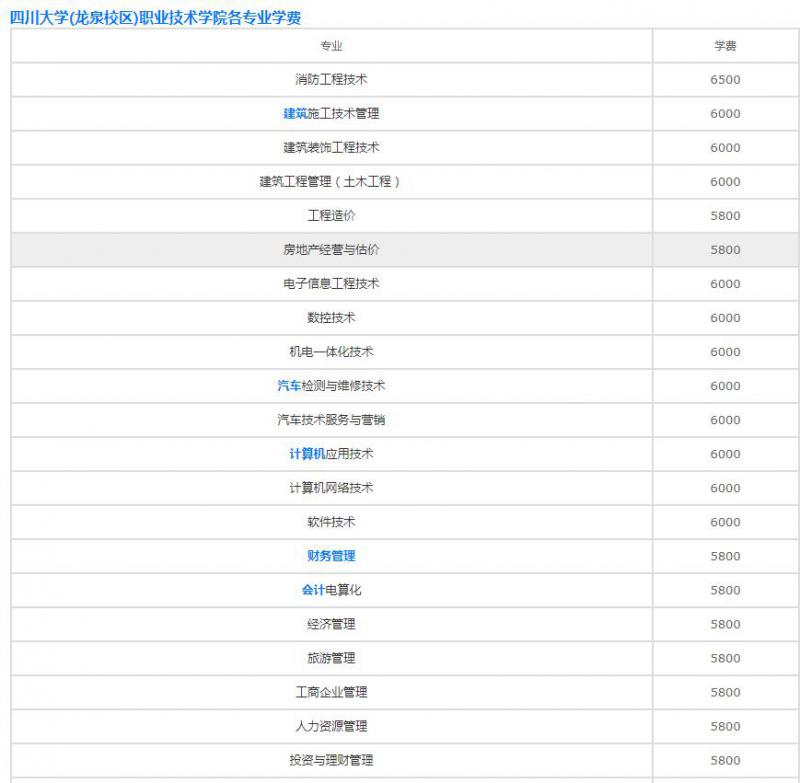Click the 建筑工程管理（土木工程）cell

331,181
